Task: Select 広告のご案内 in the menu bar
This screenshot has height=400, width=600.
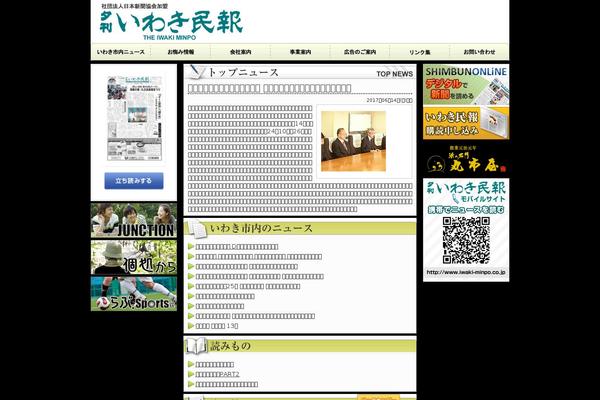Action: (x=360, y=52)
